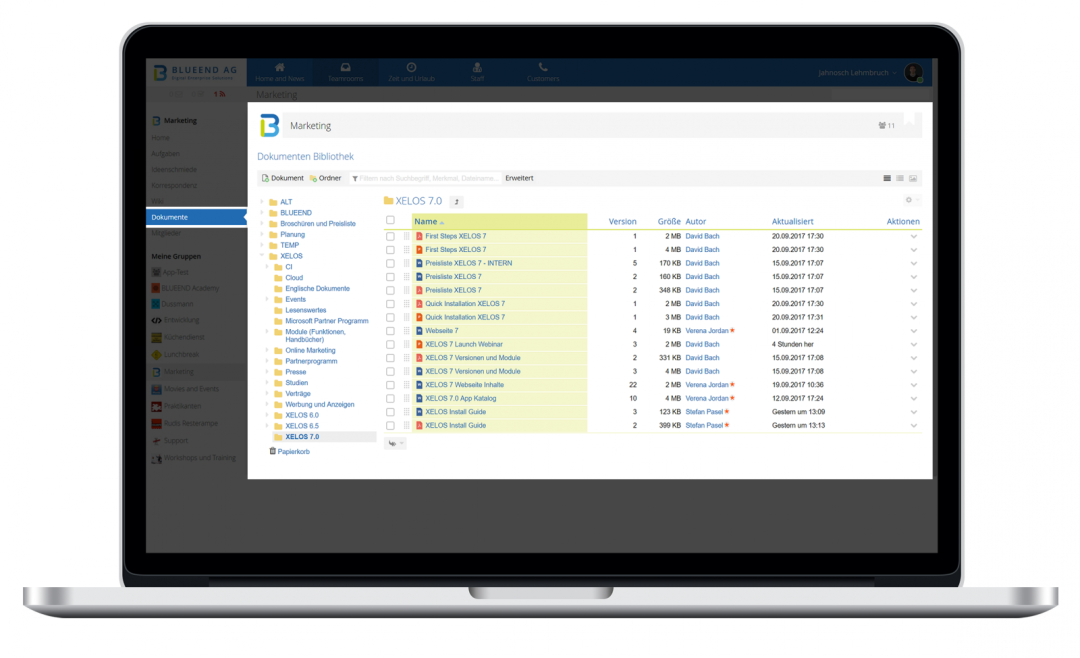Switch to compact list view icon
Viewport: 1080px width, 658px height.
[x=900, y=178]
